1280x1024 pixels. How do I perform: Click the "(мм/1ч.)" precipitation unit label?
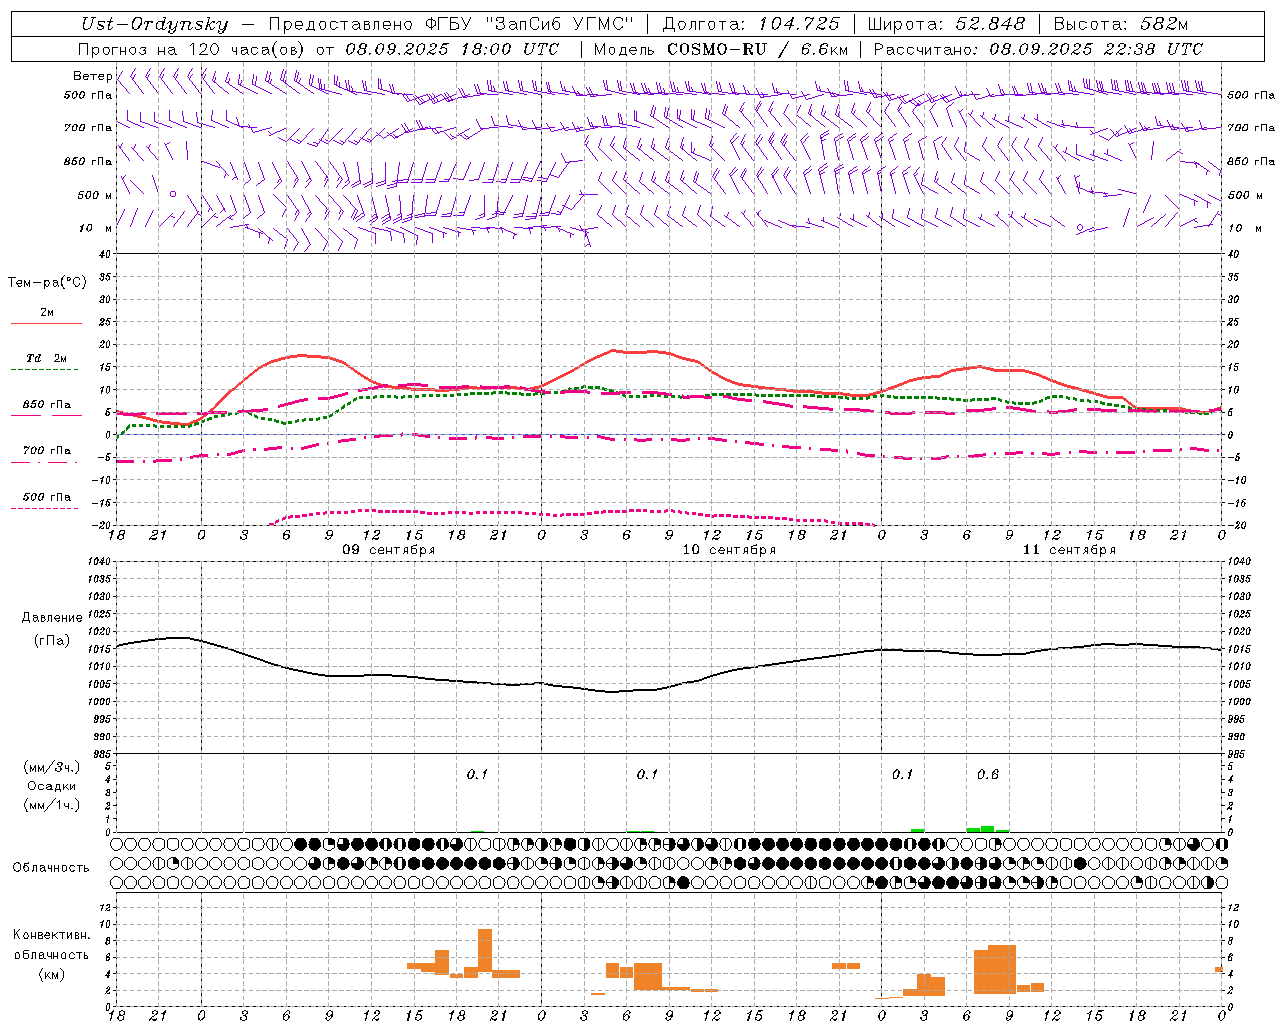(52, 805)
